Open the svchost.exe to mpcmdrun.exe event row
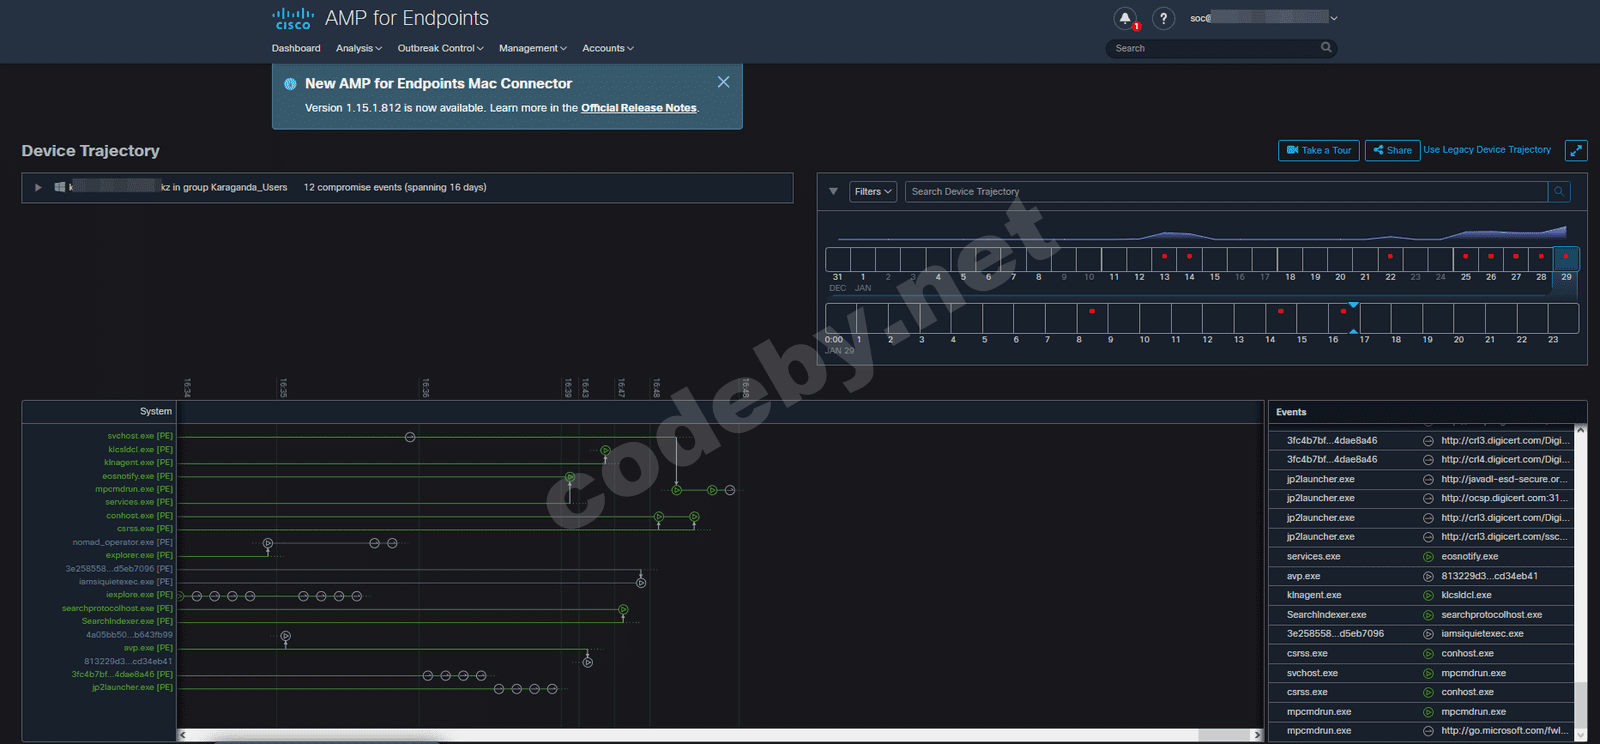The image size is (1600, 744). coord(1421,674)
